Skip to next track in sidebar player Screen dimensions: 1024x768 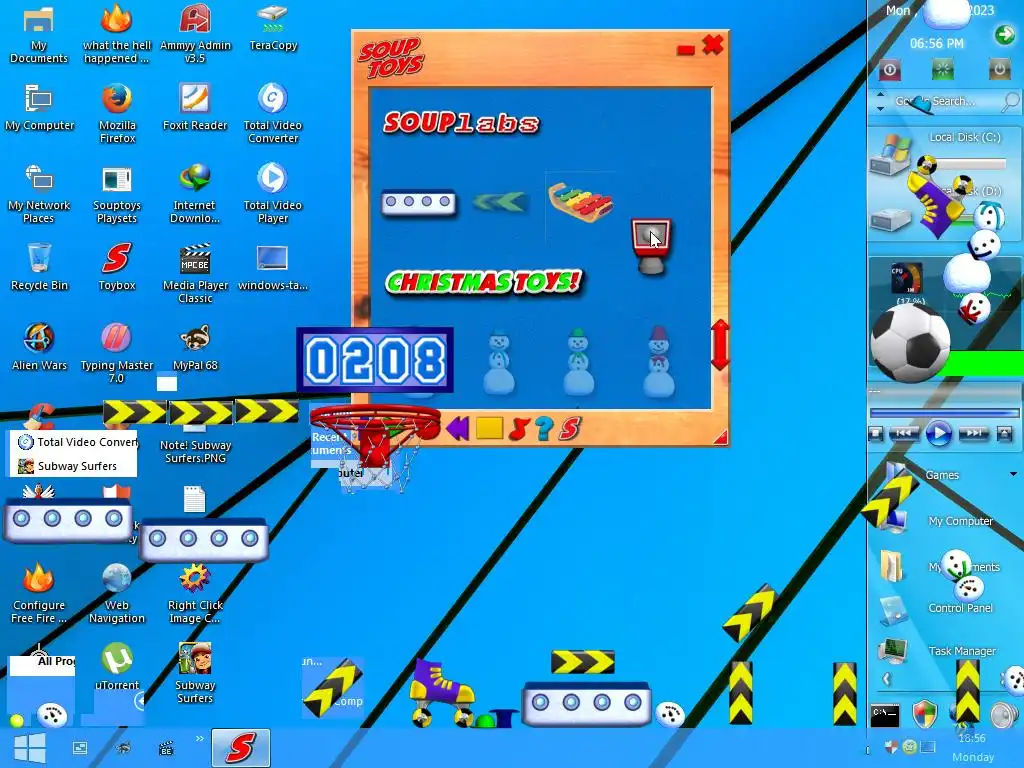coord(974,434)
